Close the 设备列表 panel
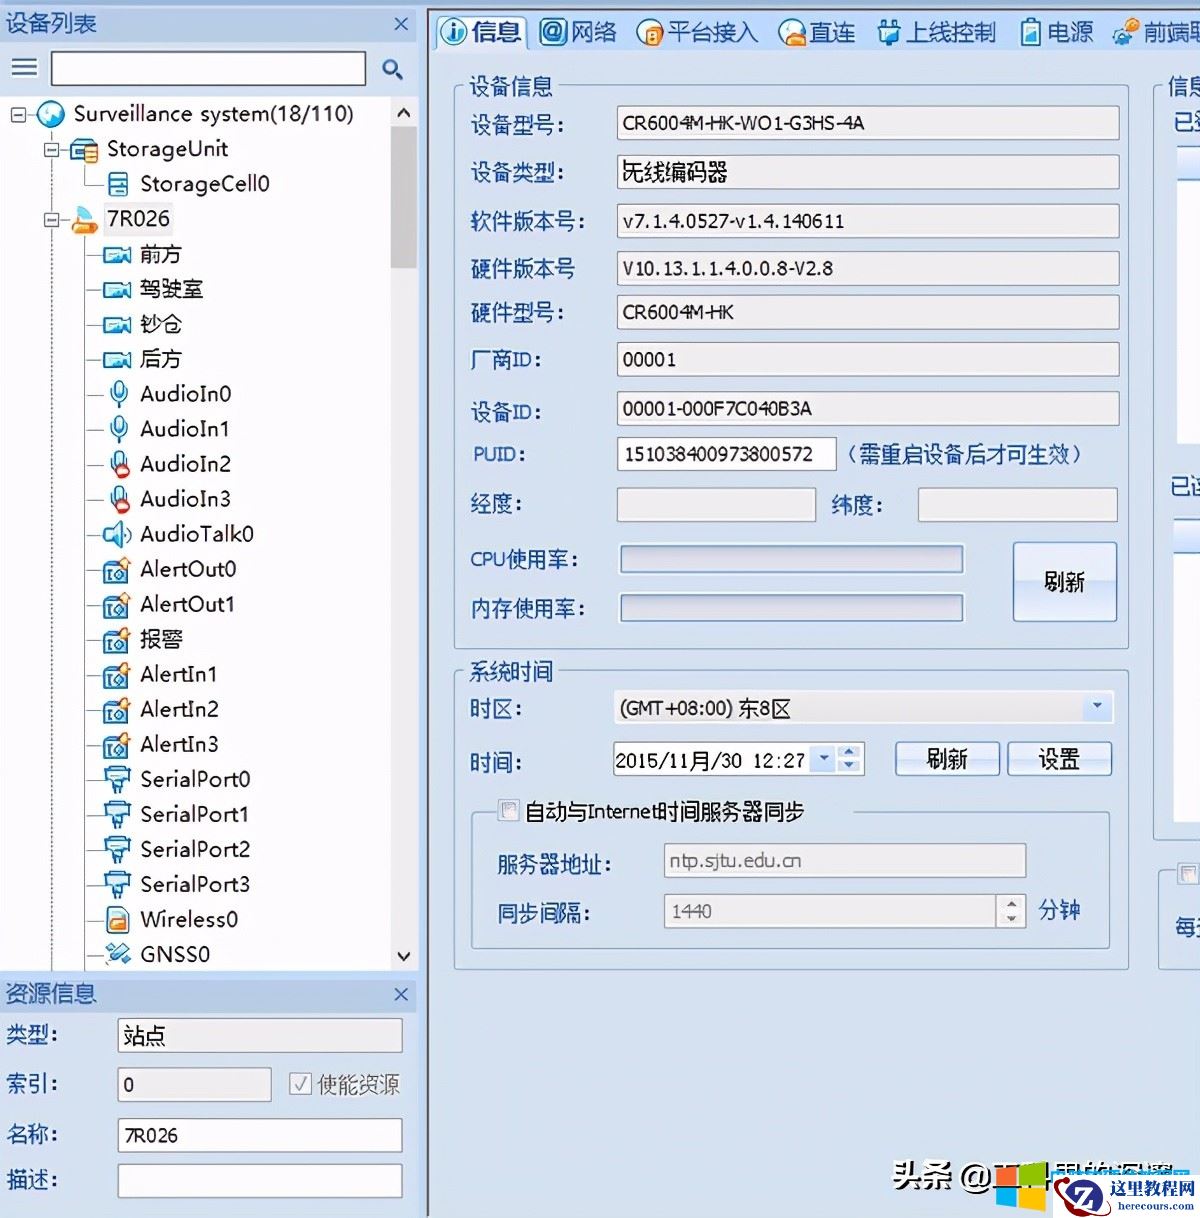 point(401,24)
